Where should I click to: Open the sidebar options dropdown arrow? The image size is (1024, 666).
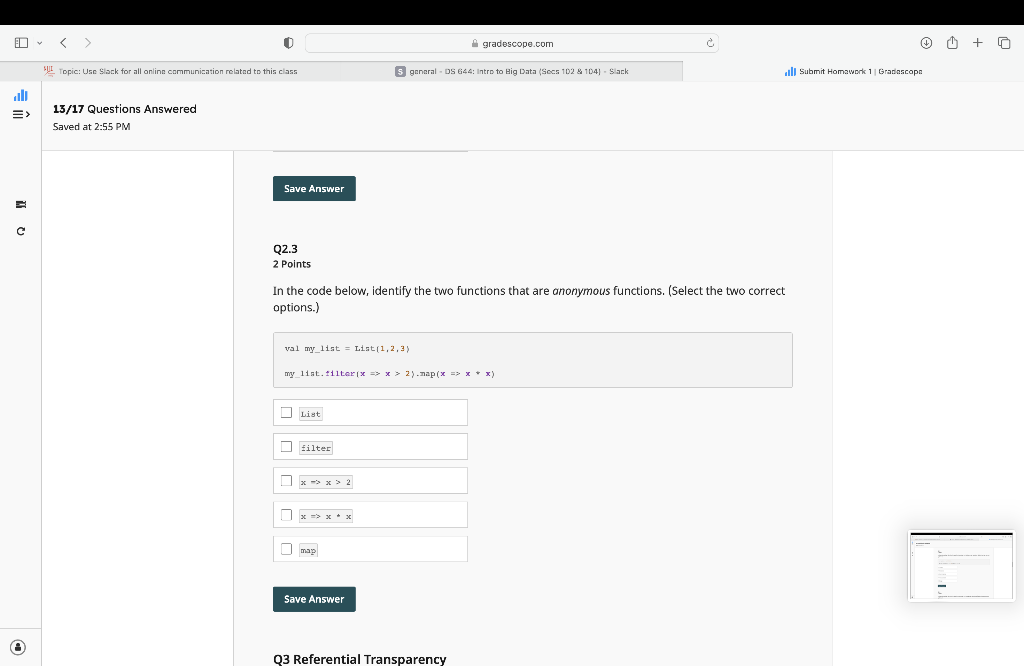point(40,43)
